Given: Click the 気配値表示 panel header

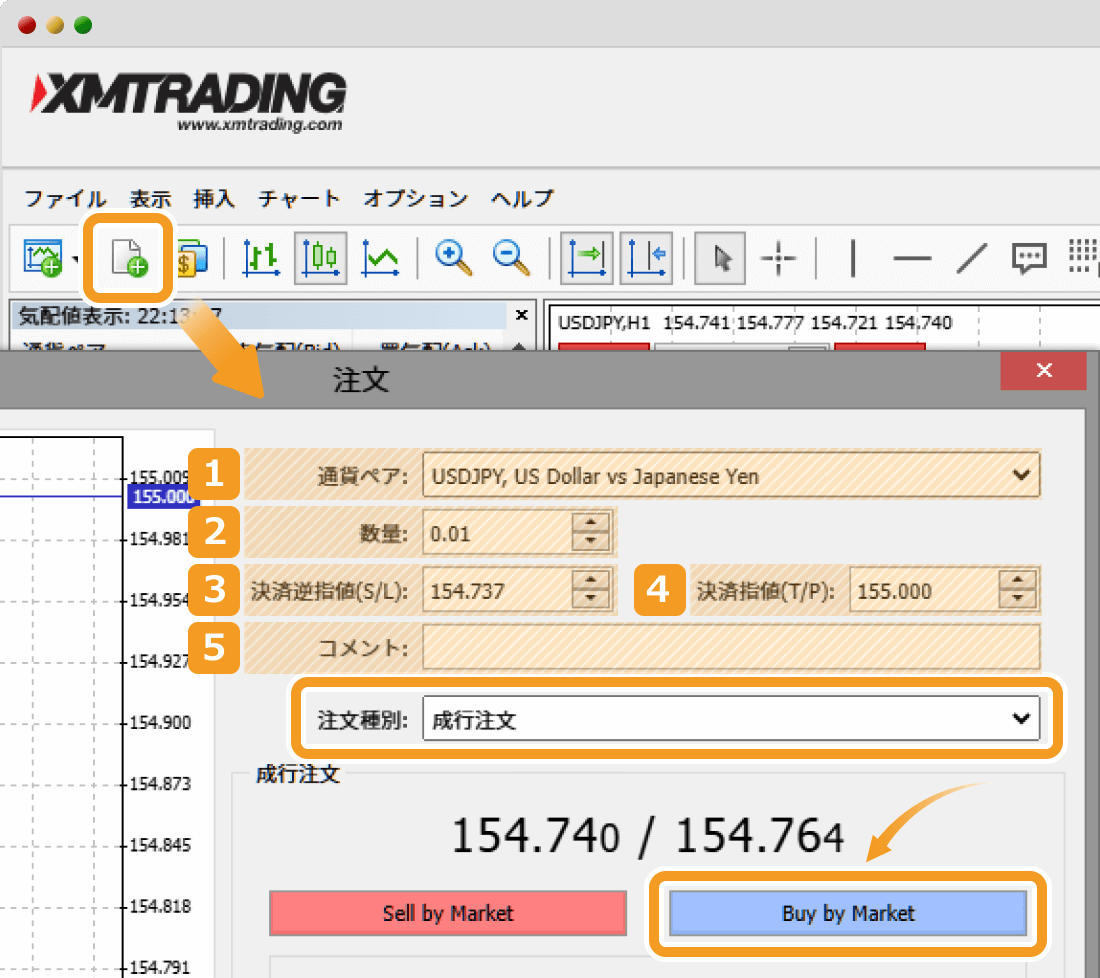Looking at the screenshot, I should tap(260, 316).
